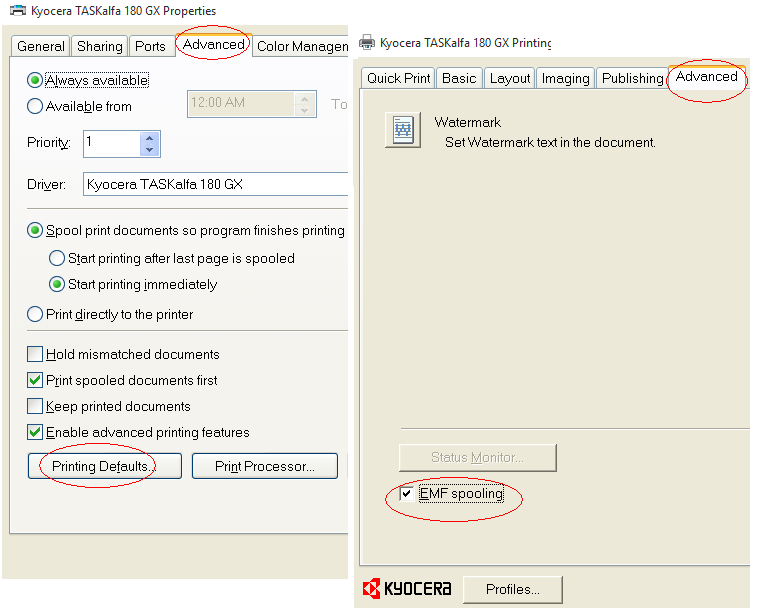Screen dimensions: 759x612
Task: Increase the Priority value with up arrow
Action: tap(150, 138)
